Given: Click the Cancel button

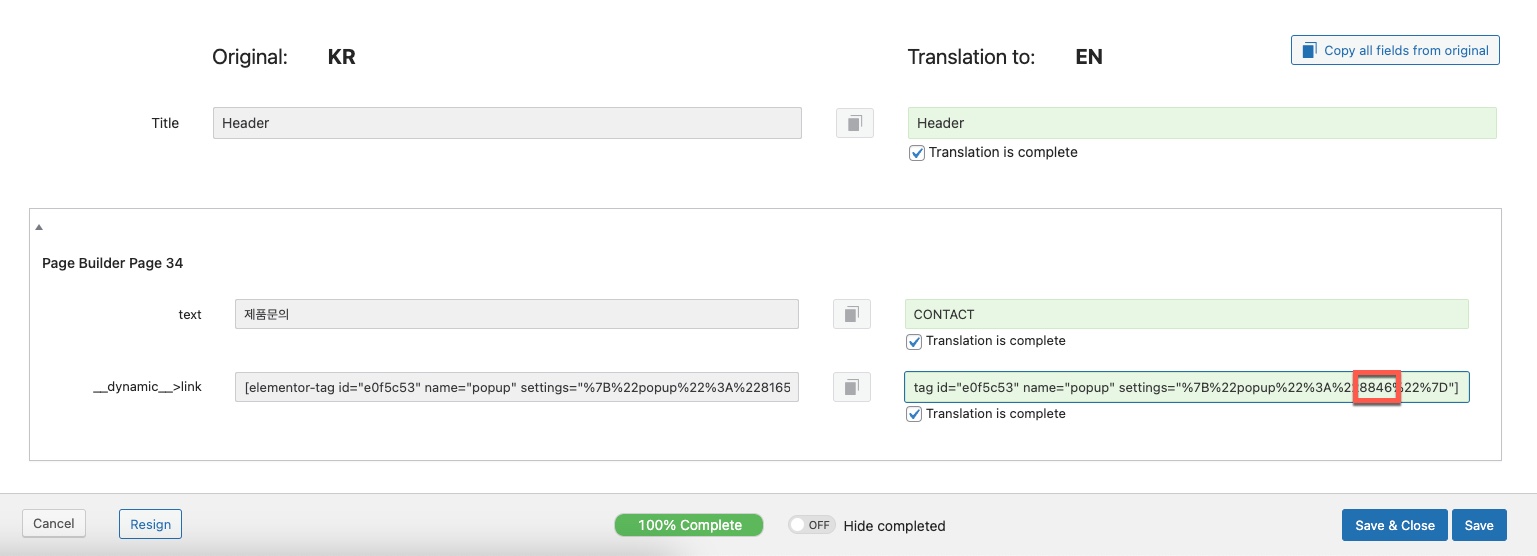Looking at the screenshot, I should (x=54, y=523).
